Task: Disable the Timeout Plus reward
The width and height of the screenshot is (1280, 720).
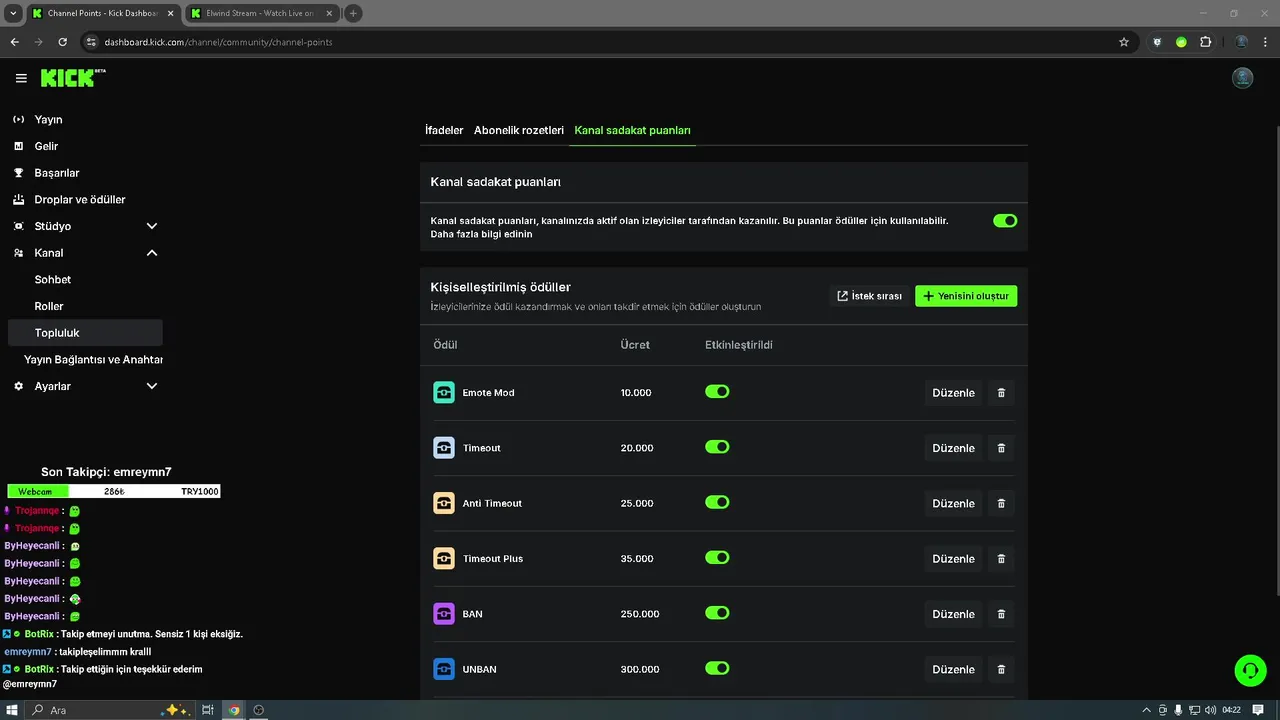Action: pyautogui.click(x=717, y=558)
